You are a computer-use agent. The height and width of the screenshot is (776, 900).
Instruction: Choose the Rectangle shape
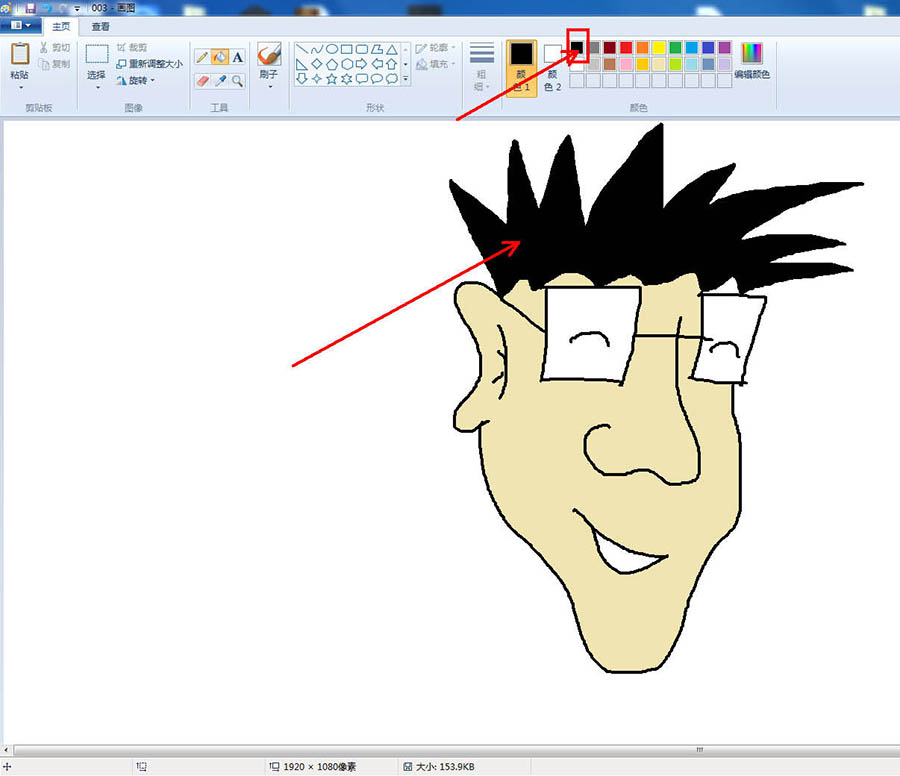pos(347,49)
